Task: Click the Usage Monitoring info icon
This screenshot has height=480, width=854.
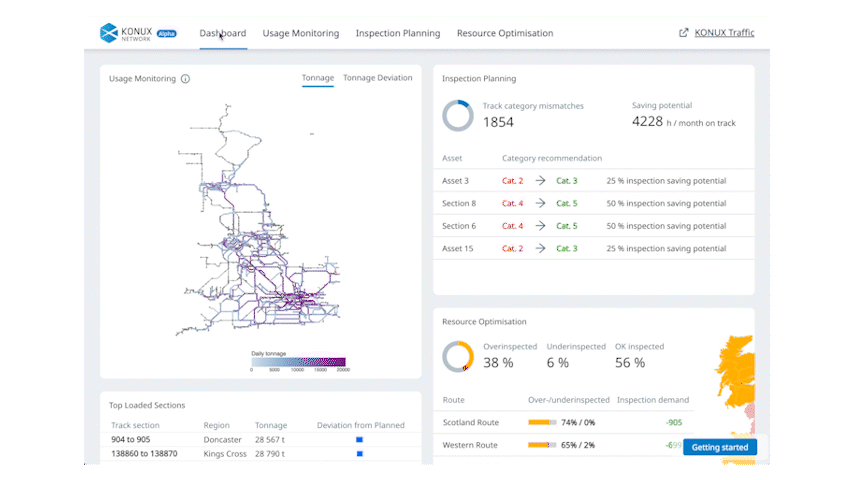Action: 185,79
